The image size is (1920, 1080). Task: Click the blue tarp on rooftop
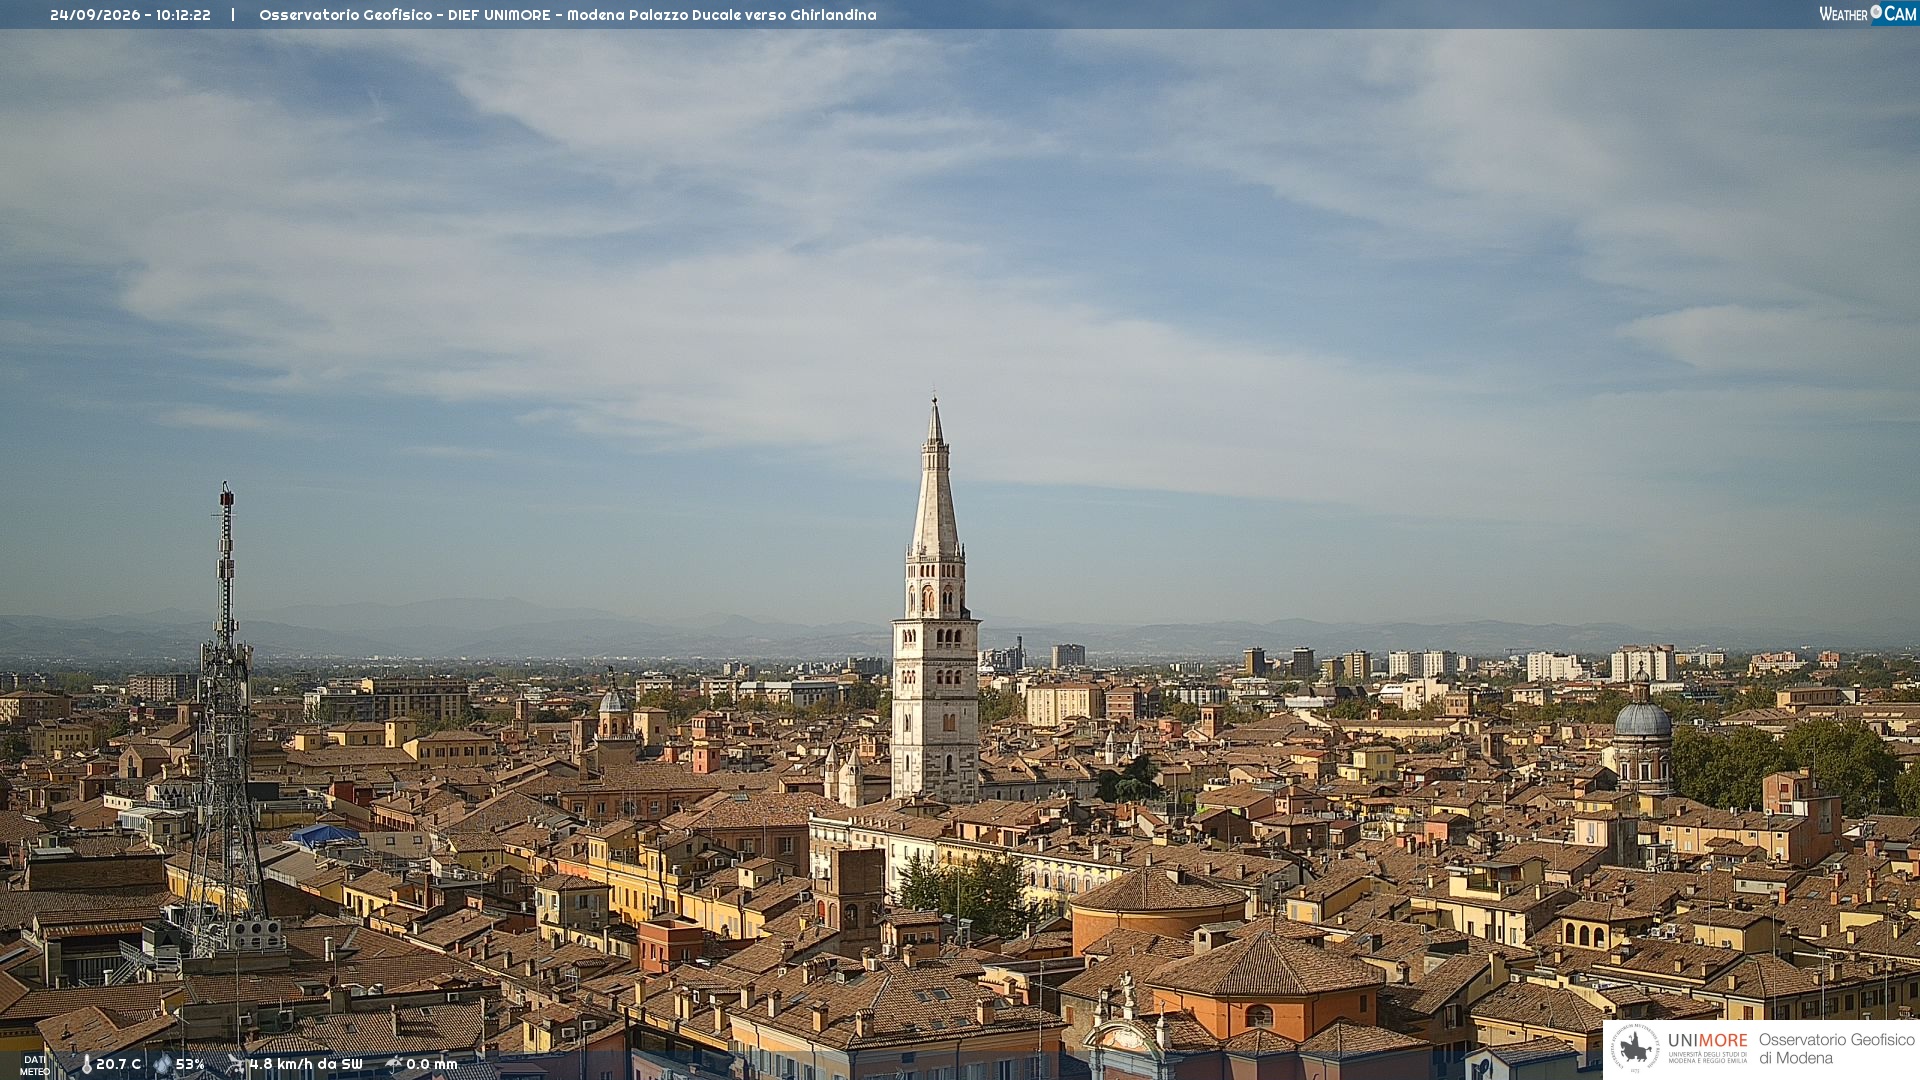pyautogui.click(x=324, y=834)
